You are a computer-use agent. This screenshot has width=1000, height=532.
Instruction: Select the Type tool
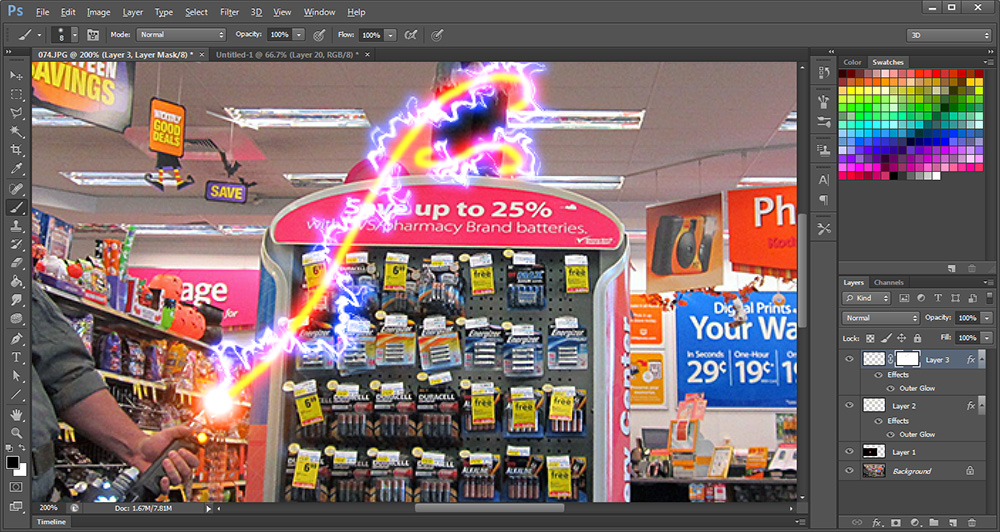pos(16,357)
